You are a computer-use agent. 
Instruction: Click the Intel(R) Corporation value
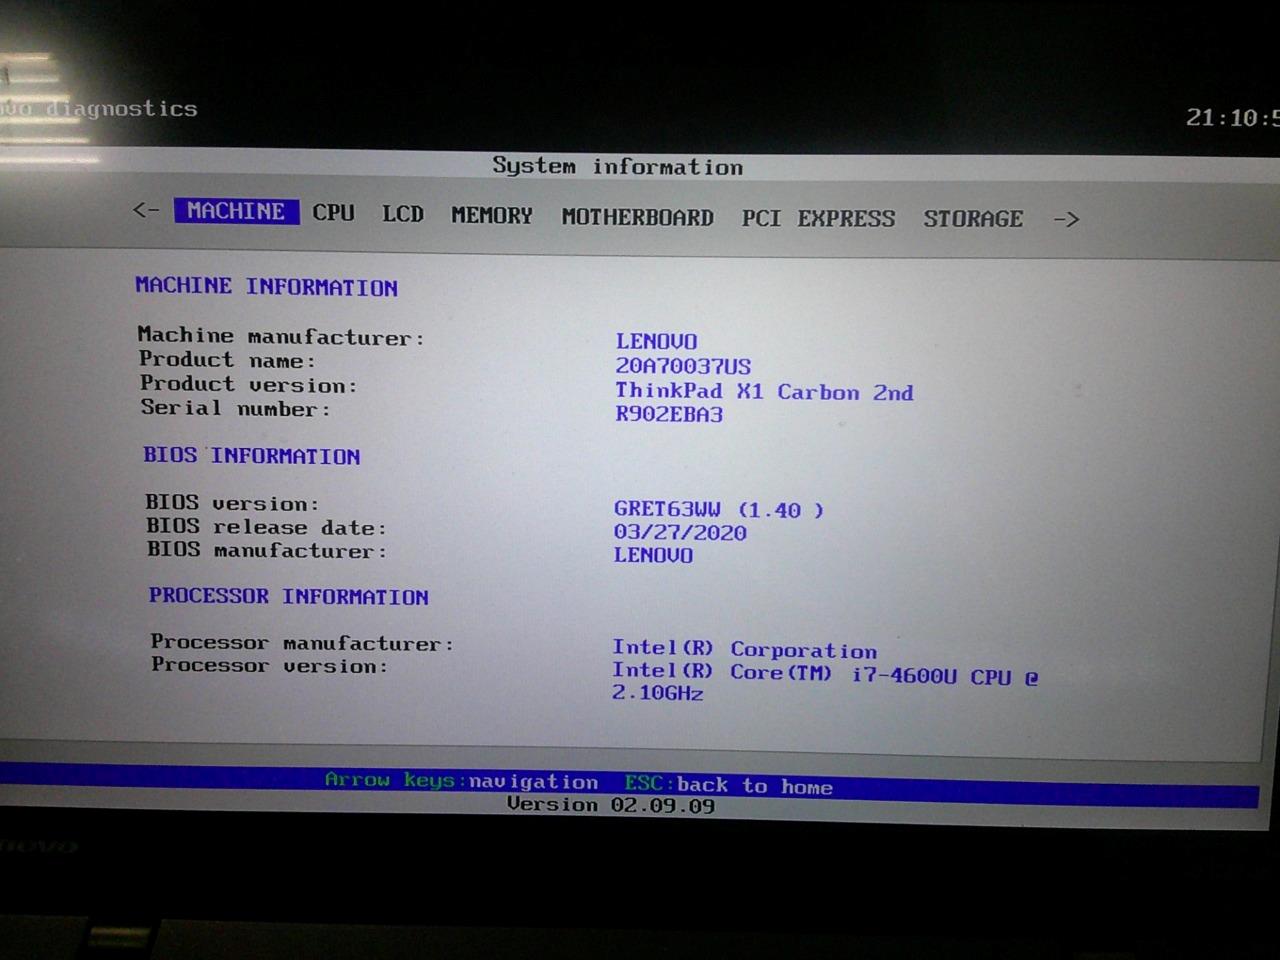tap(745, 650)
